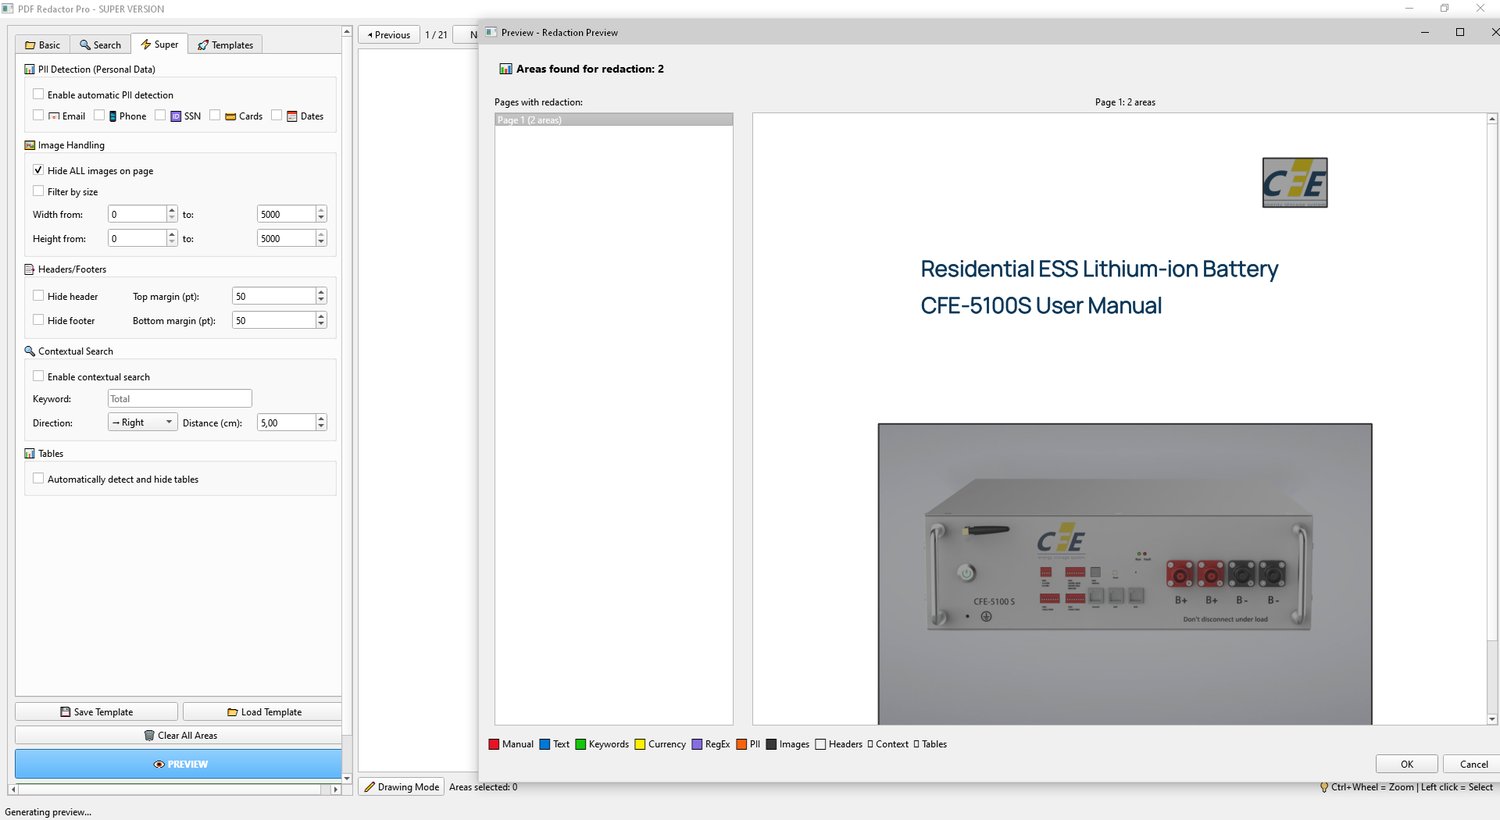Increase the Top margin value with up arrow
Viewport: 1500px width, 820px height.
click(x=321, y=292)
